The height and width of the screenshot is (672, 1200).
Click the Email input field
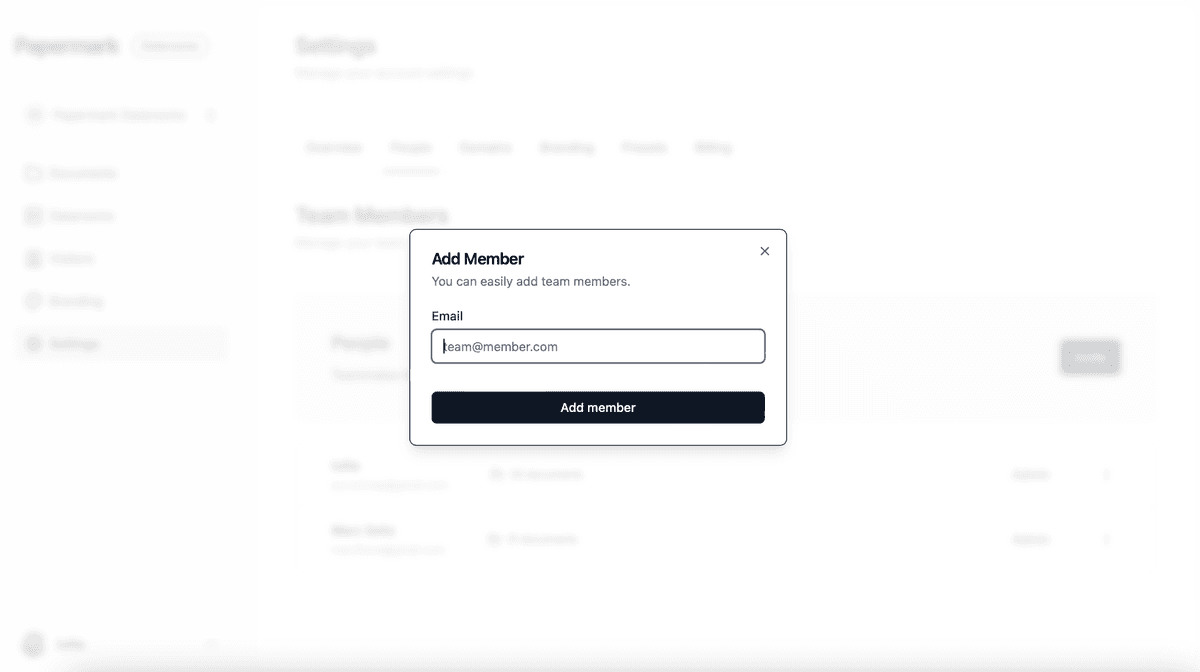pos(598,347)
